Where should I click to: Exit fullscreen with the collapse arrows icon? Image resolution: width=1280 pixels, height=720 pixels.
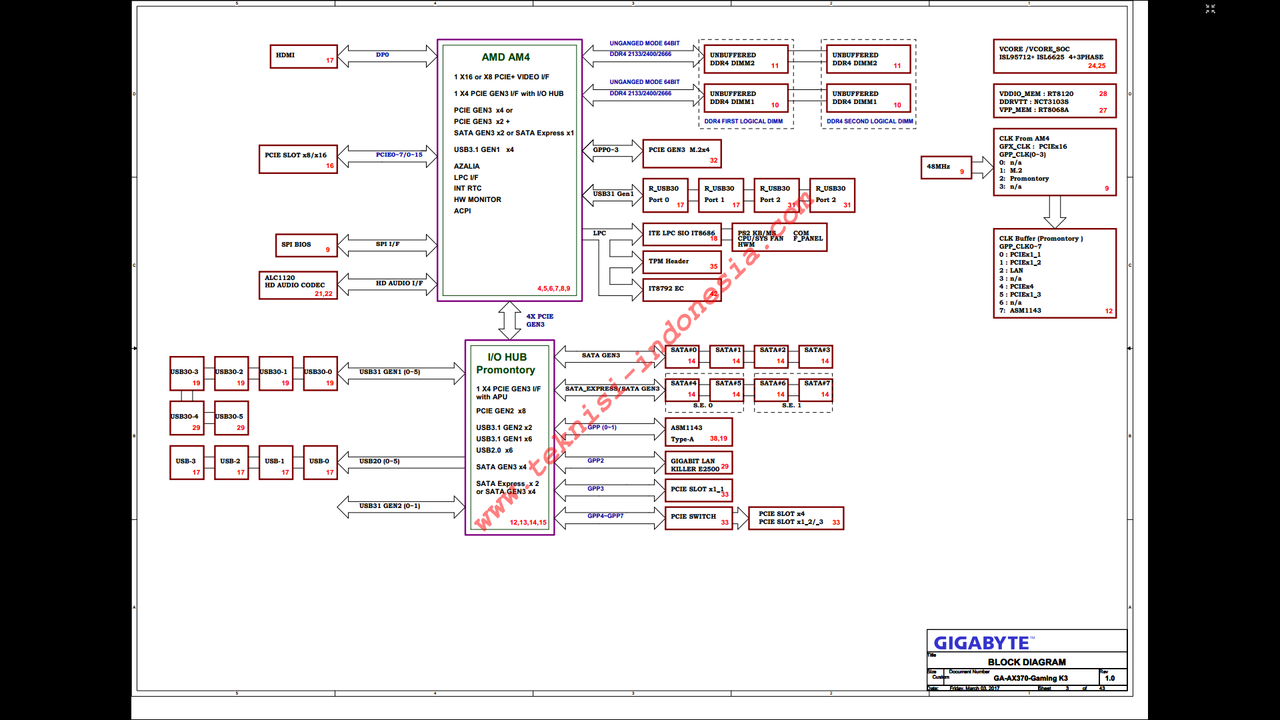pyautogui.click(x=1210, y=9)
